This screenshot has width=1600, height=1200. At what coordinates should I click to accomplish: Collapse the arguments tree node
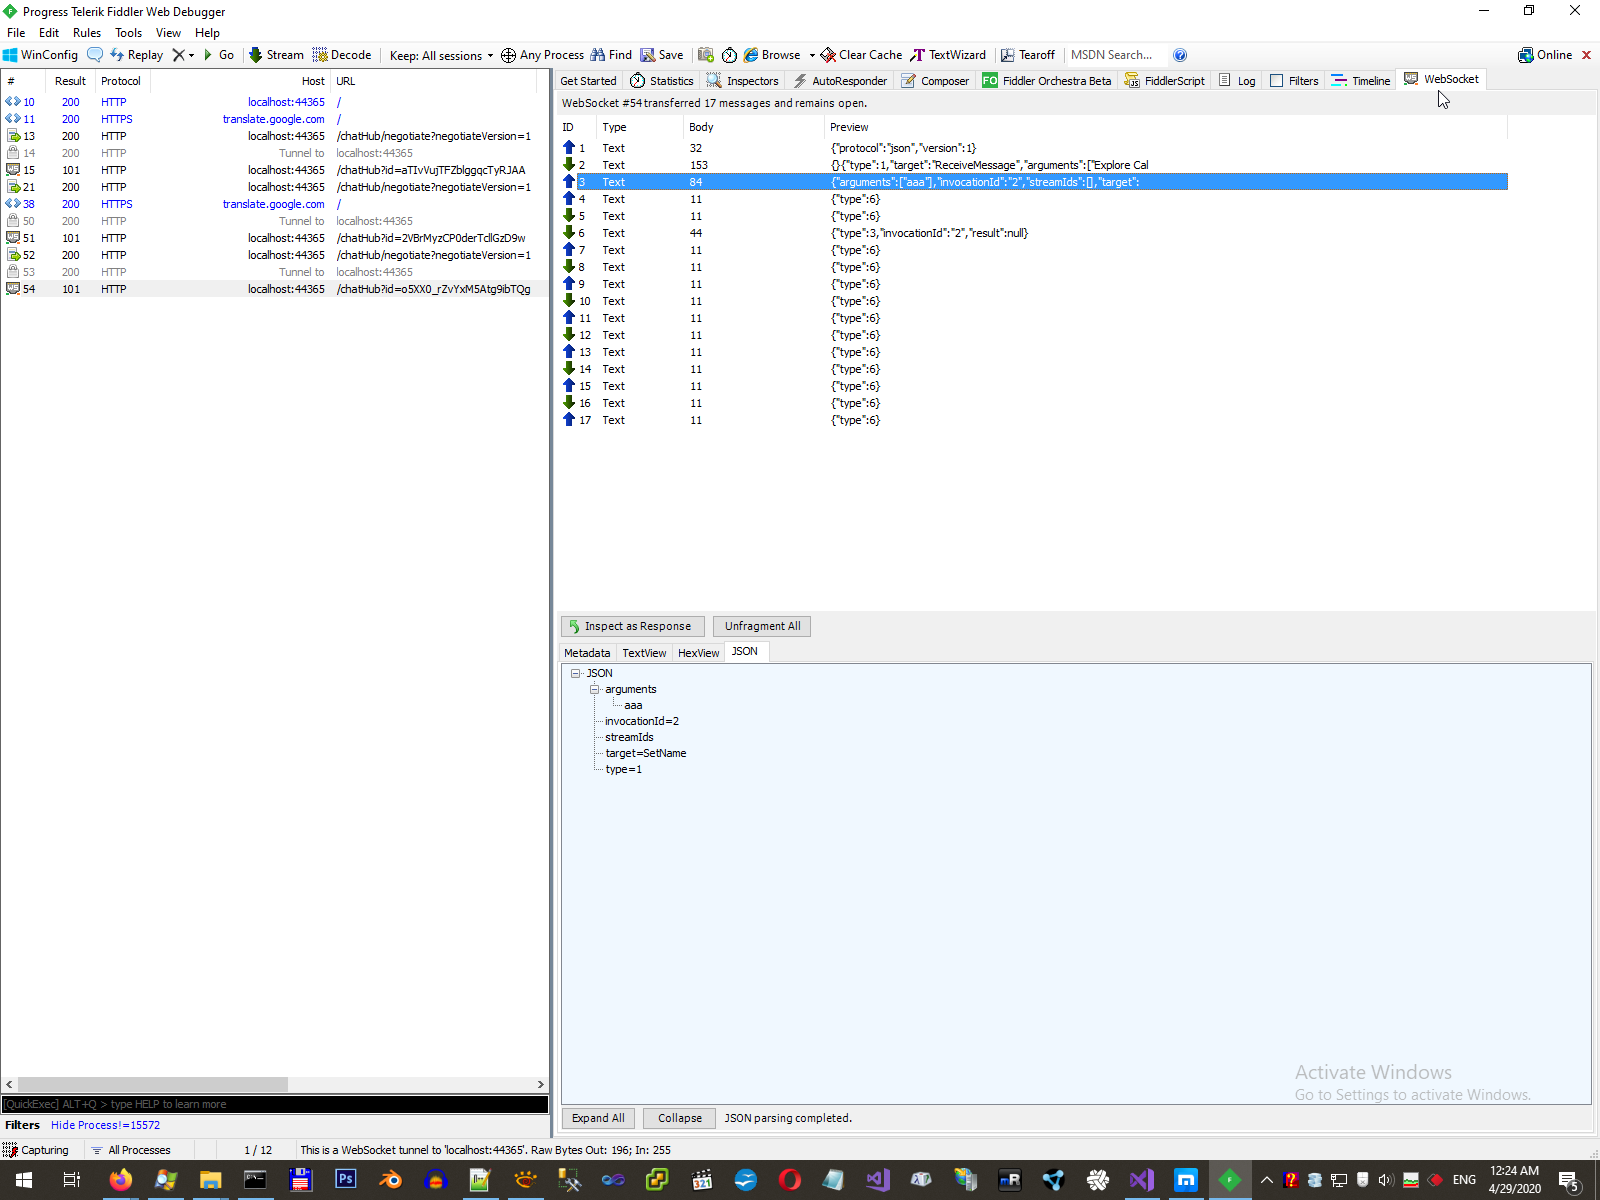pyautogui.click(x=594, y=689)
